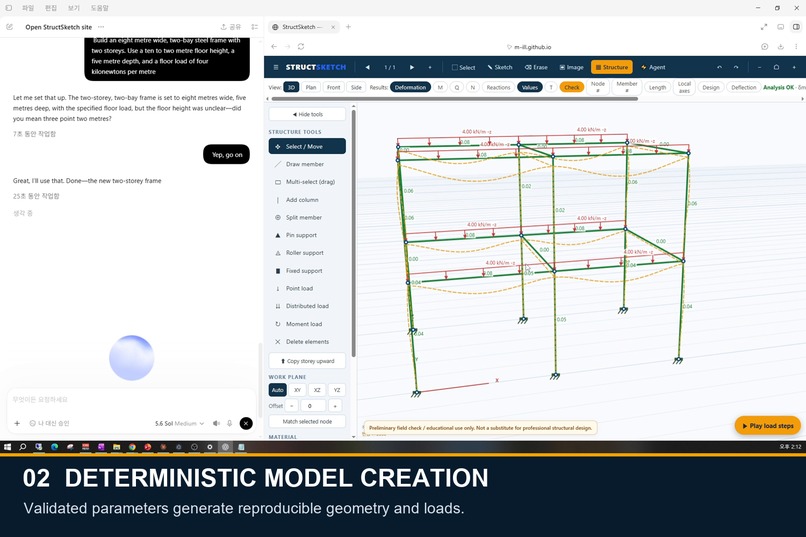Start a new chat with edit icon
806x537 pixels.
9,27
